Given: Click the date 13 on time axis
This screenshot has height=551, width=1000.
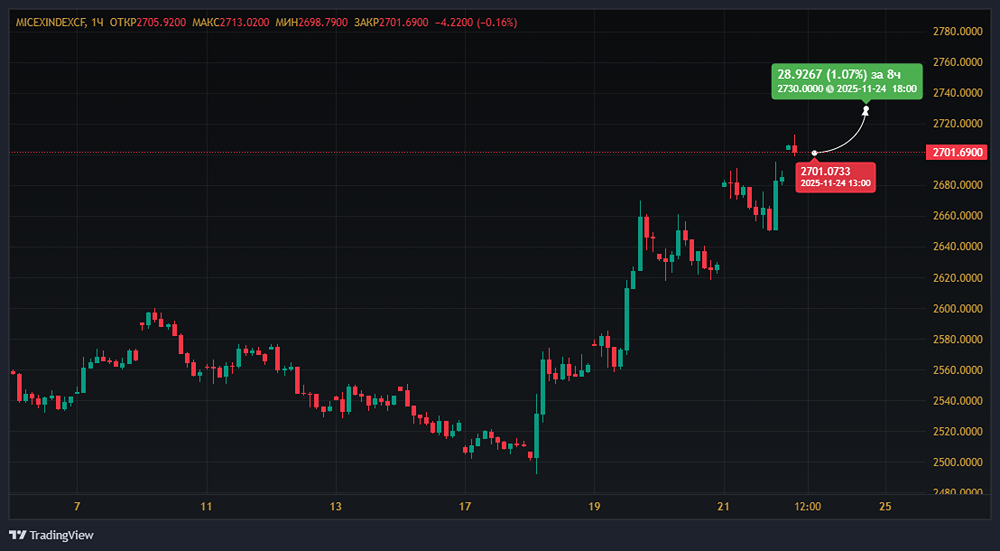Looking at the screenshot, I should click(x=336, y=507).
